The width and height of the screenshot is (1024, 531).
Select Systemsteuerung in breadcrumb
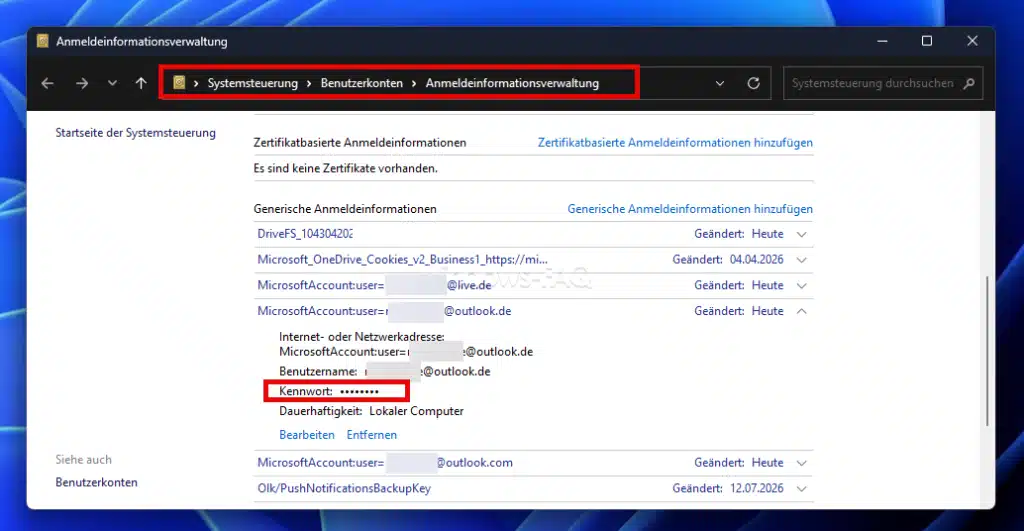coord(253,84)
